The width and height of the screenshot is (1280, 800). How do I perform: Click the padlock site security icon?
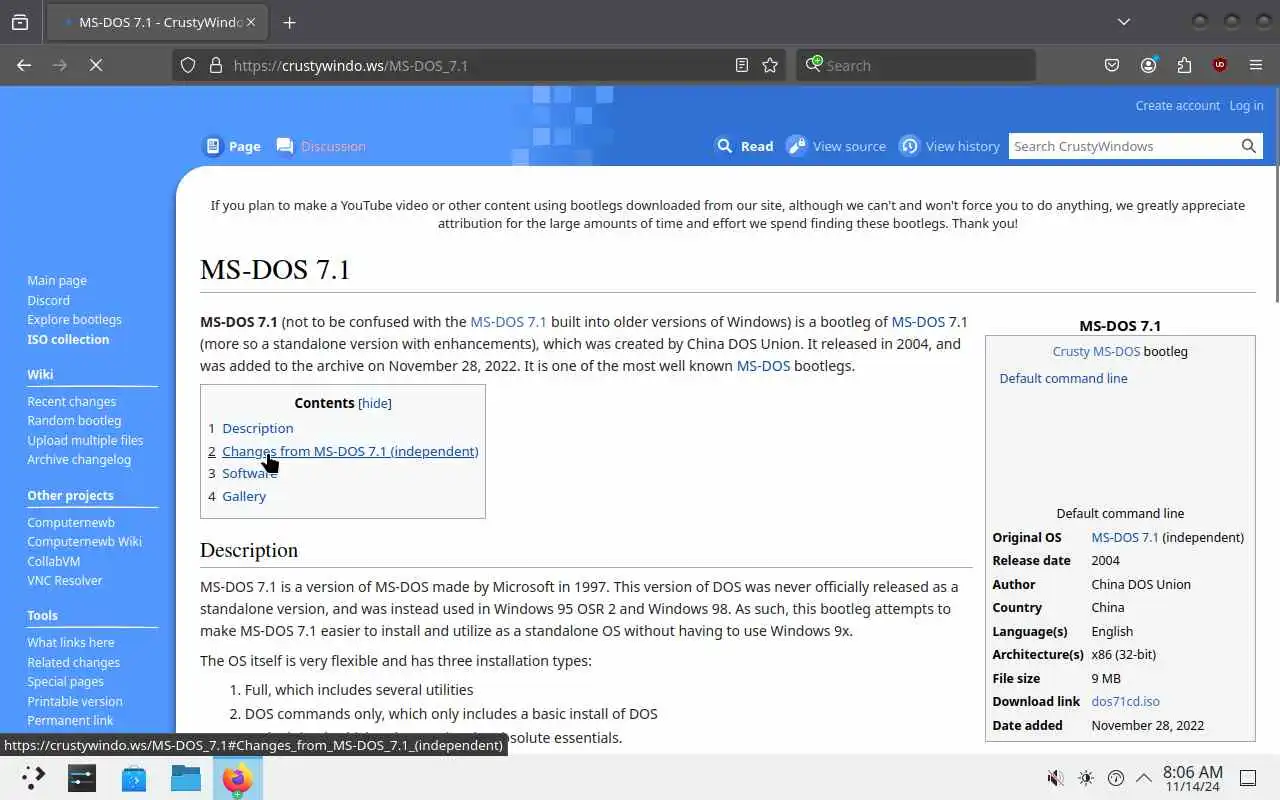[215, 65]
